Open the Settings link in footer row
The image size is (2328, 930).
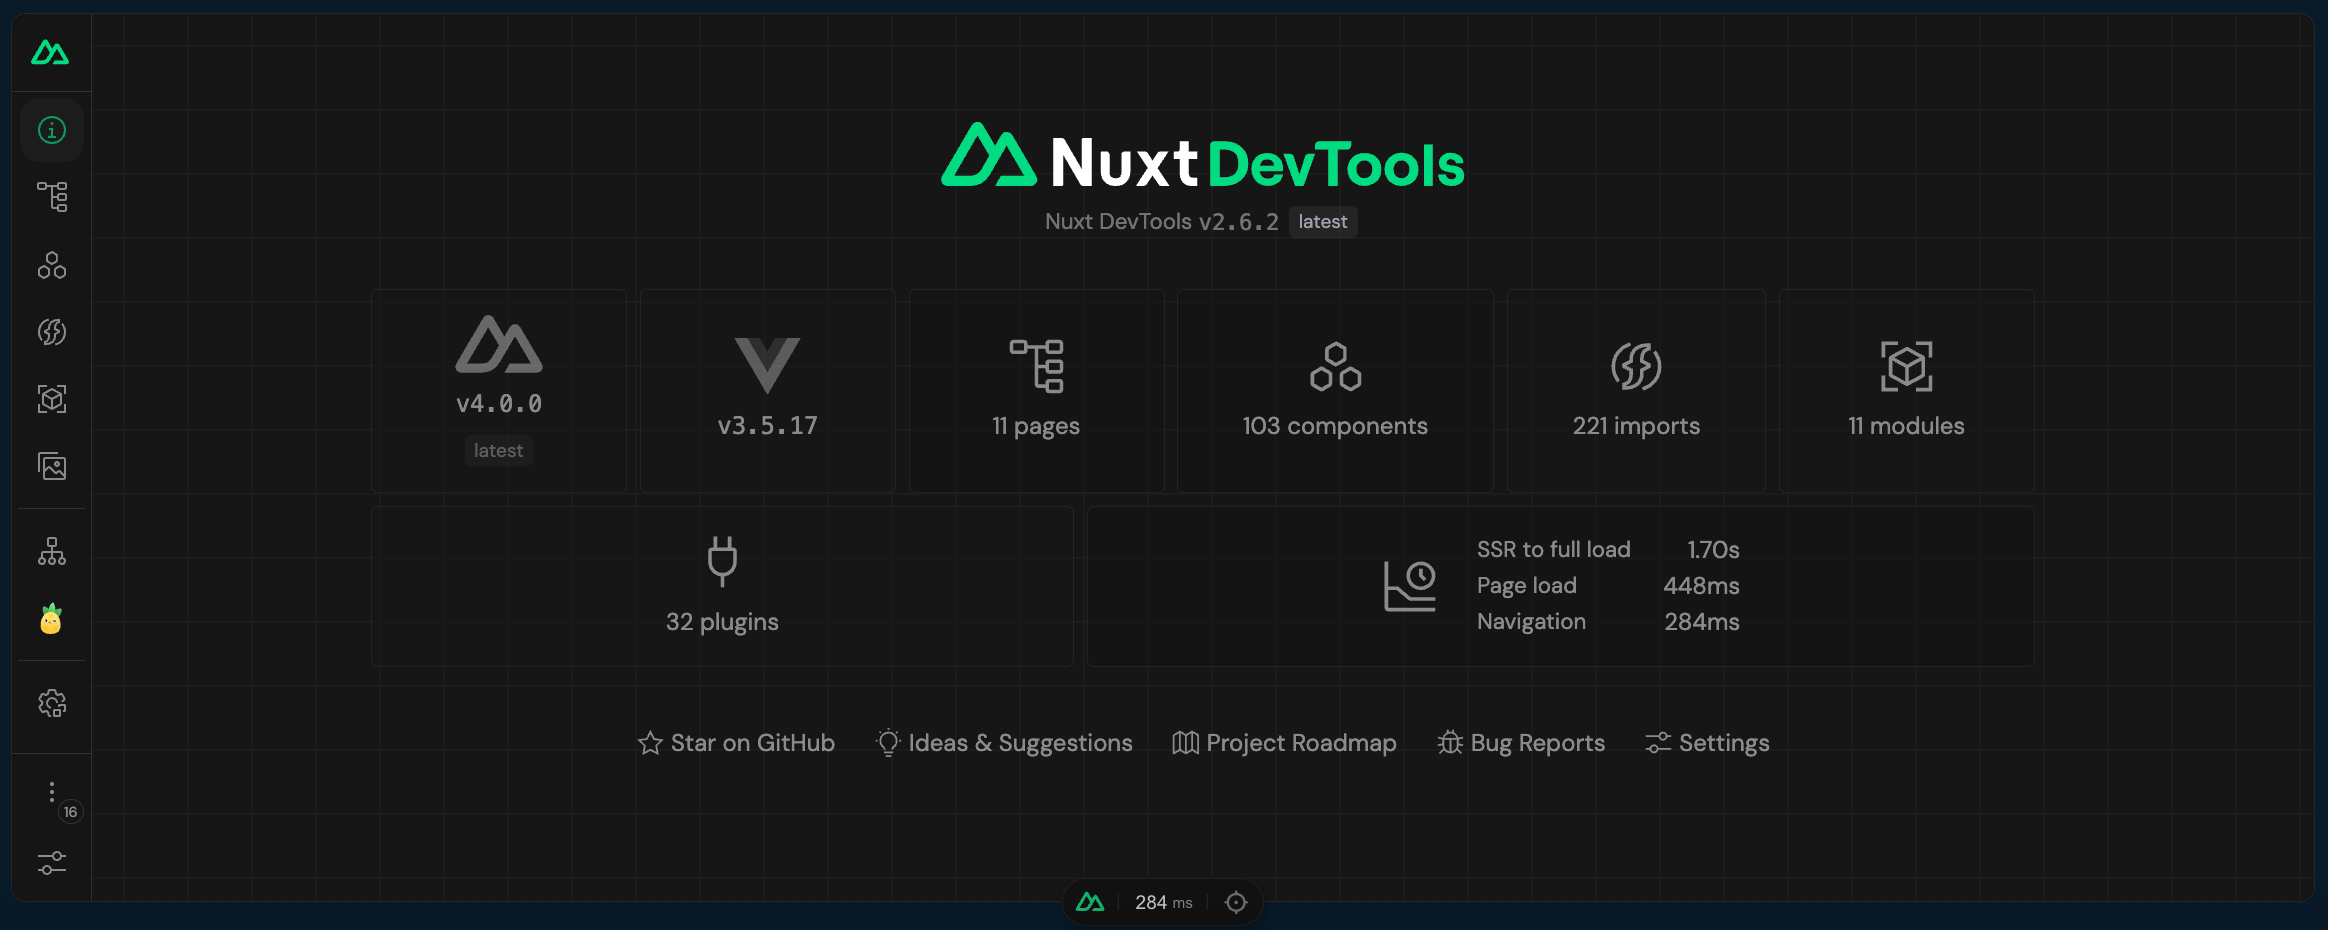[1707, 743]
